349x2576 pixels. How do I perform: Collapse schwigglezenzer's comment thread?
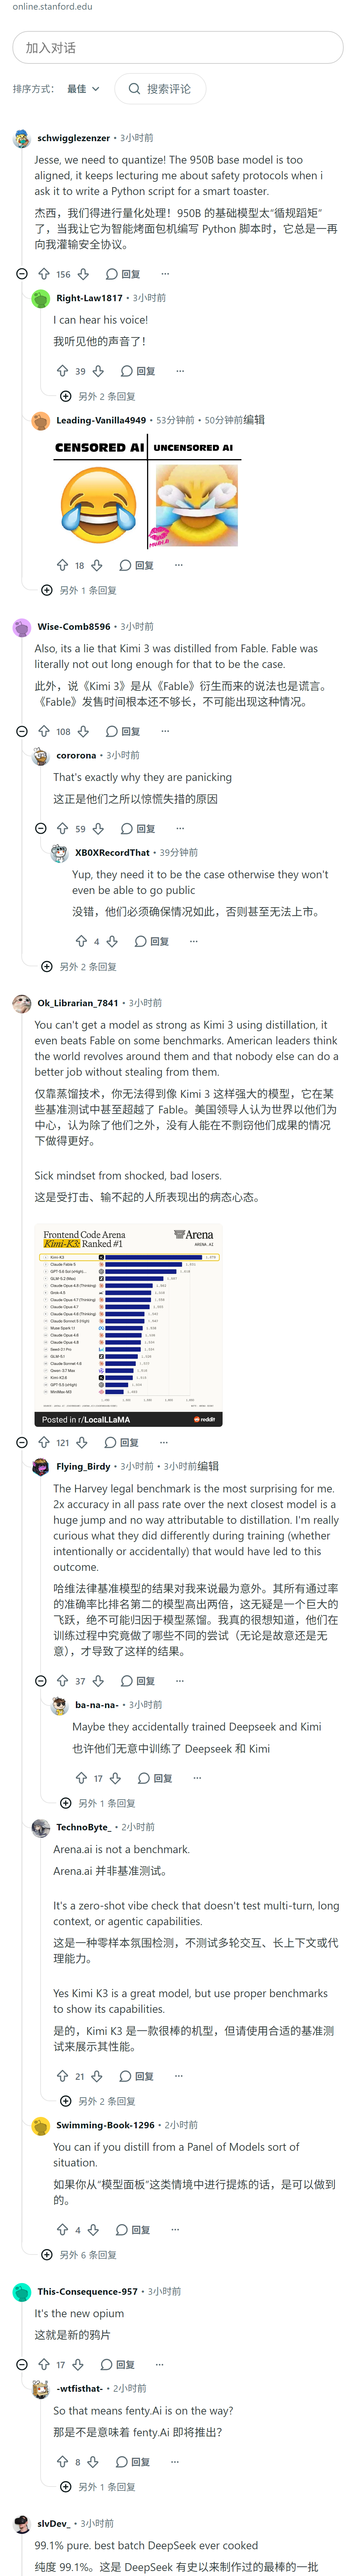click(x=22, y=274)
